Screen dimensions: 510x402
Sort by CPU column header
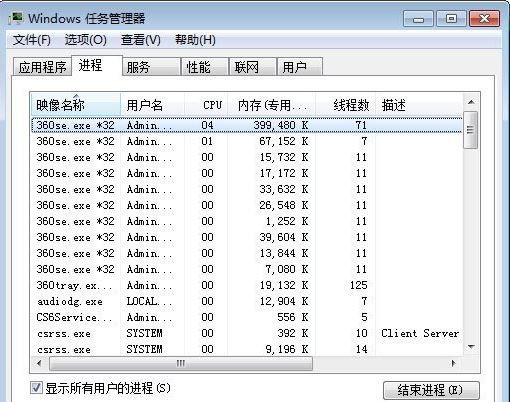206,105
